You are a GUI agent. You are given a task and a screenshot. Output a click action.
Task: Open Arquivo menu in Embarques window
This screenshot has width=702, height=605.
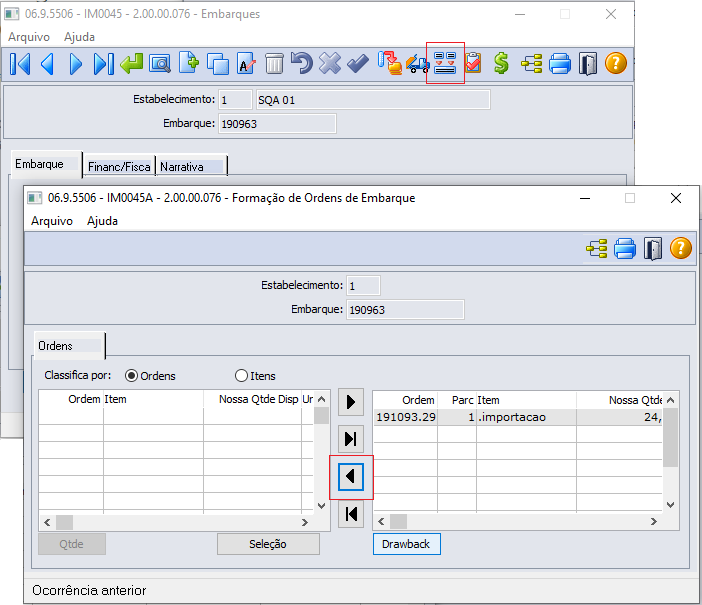[29, 37]
